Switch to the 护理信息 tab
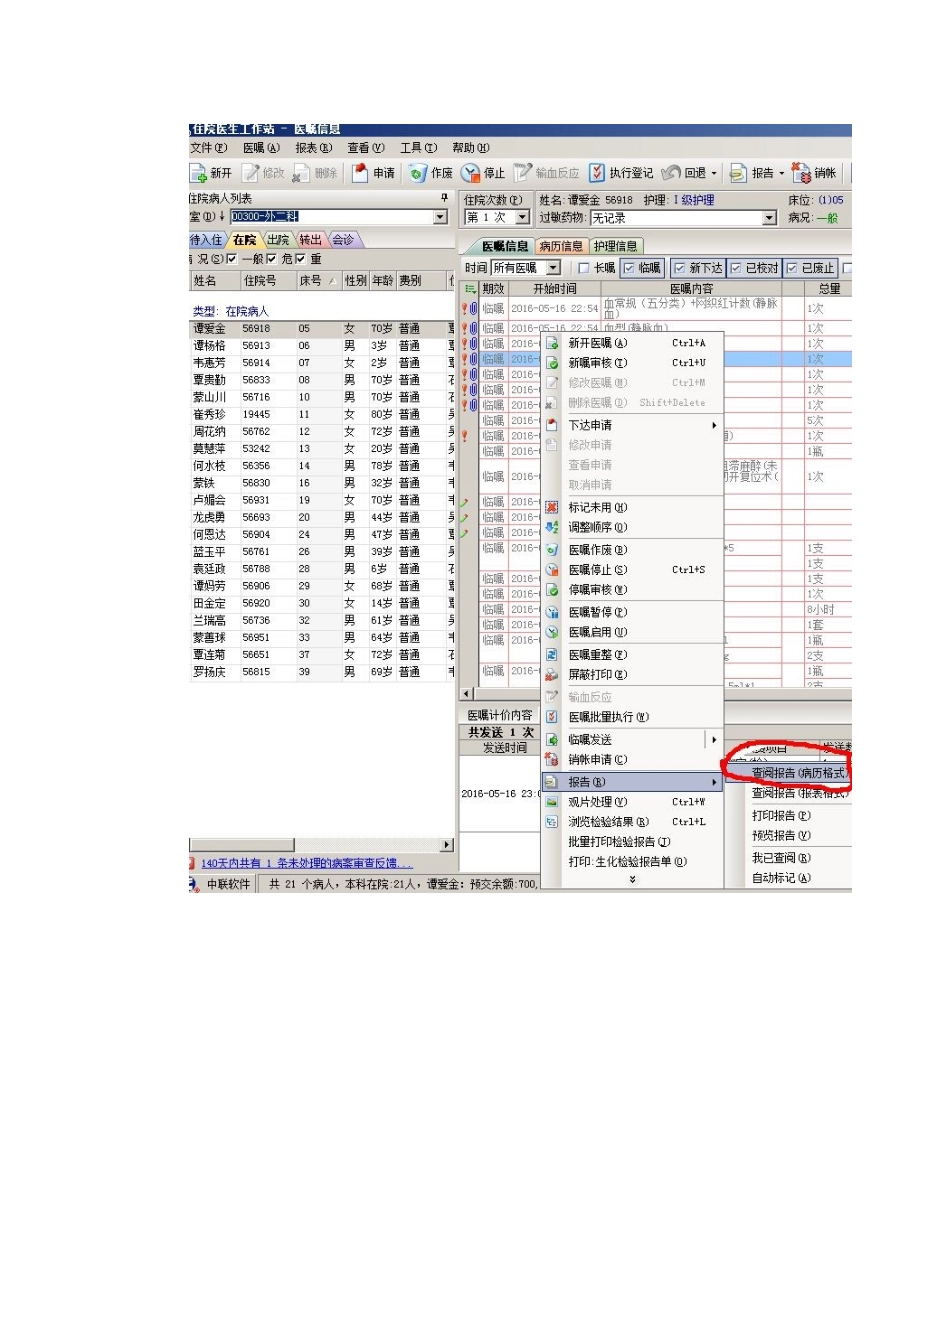Screen dimensions: 950x1344 (615, 246)
